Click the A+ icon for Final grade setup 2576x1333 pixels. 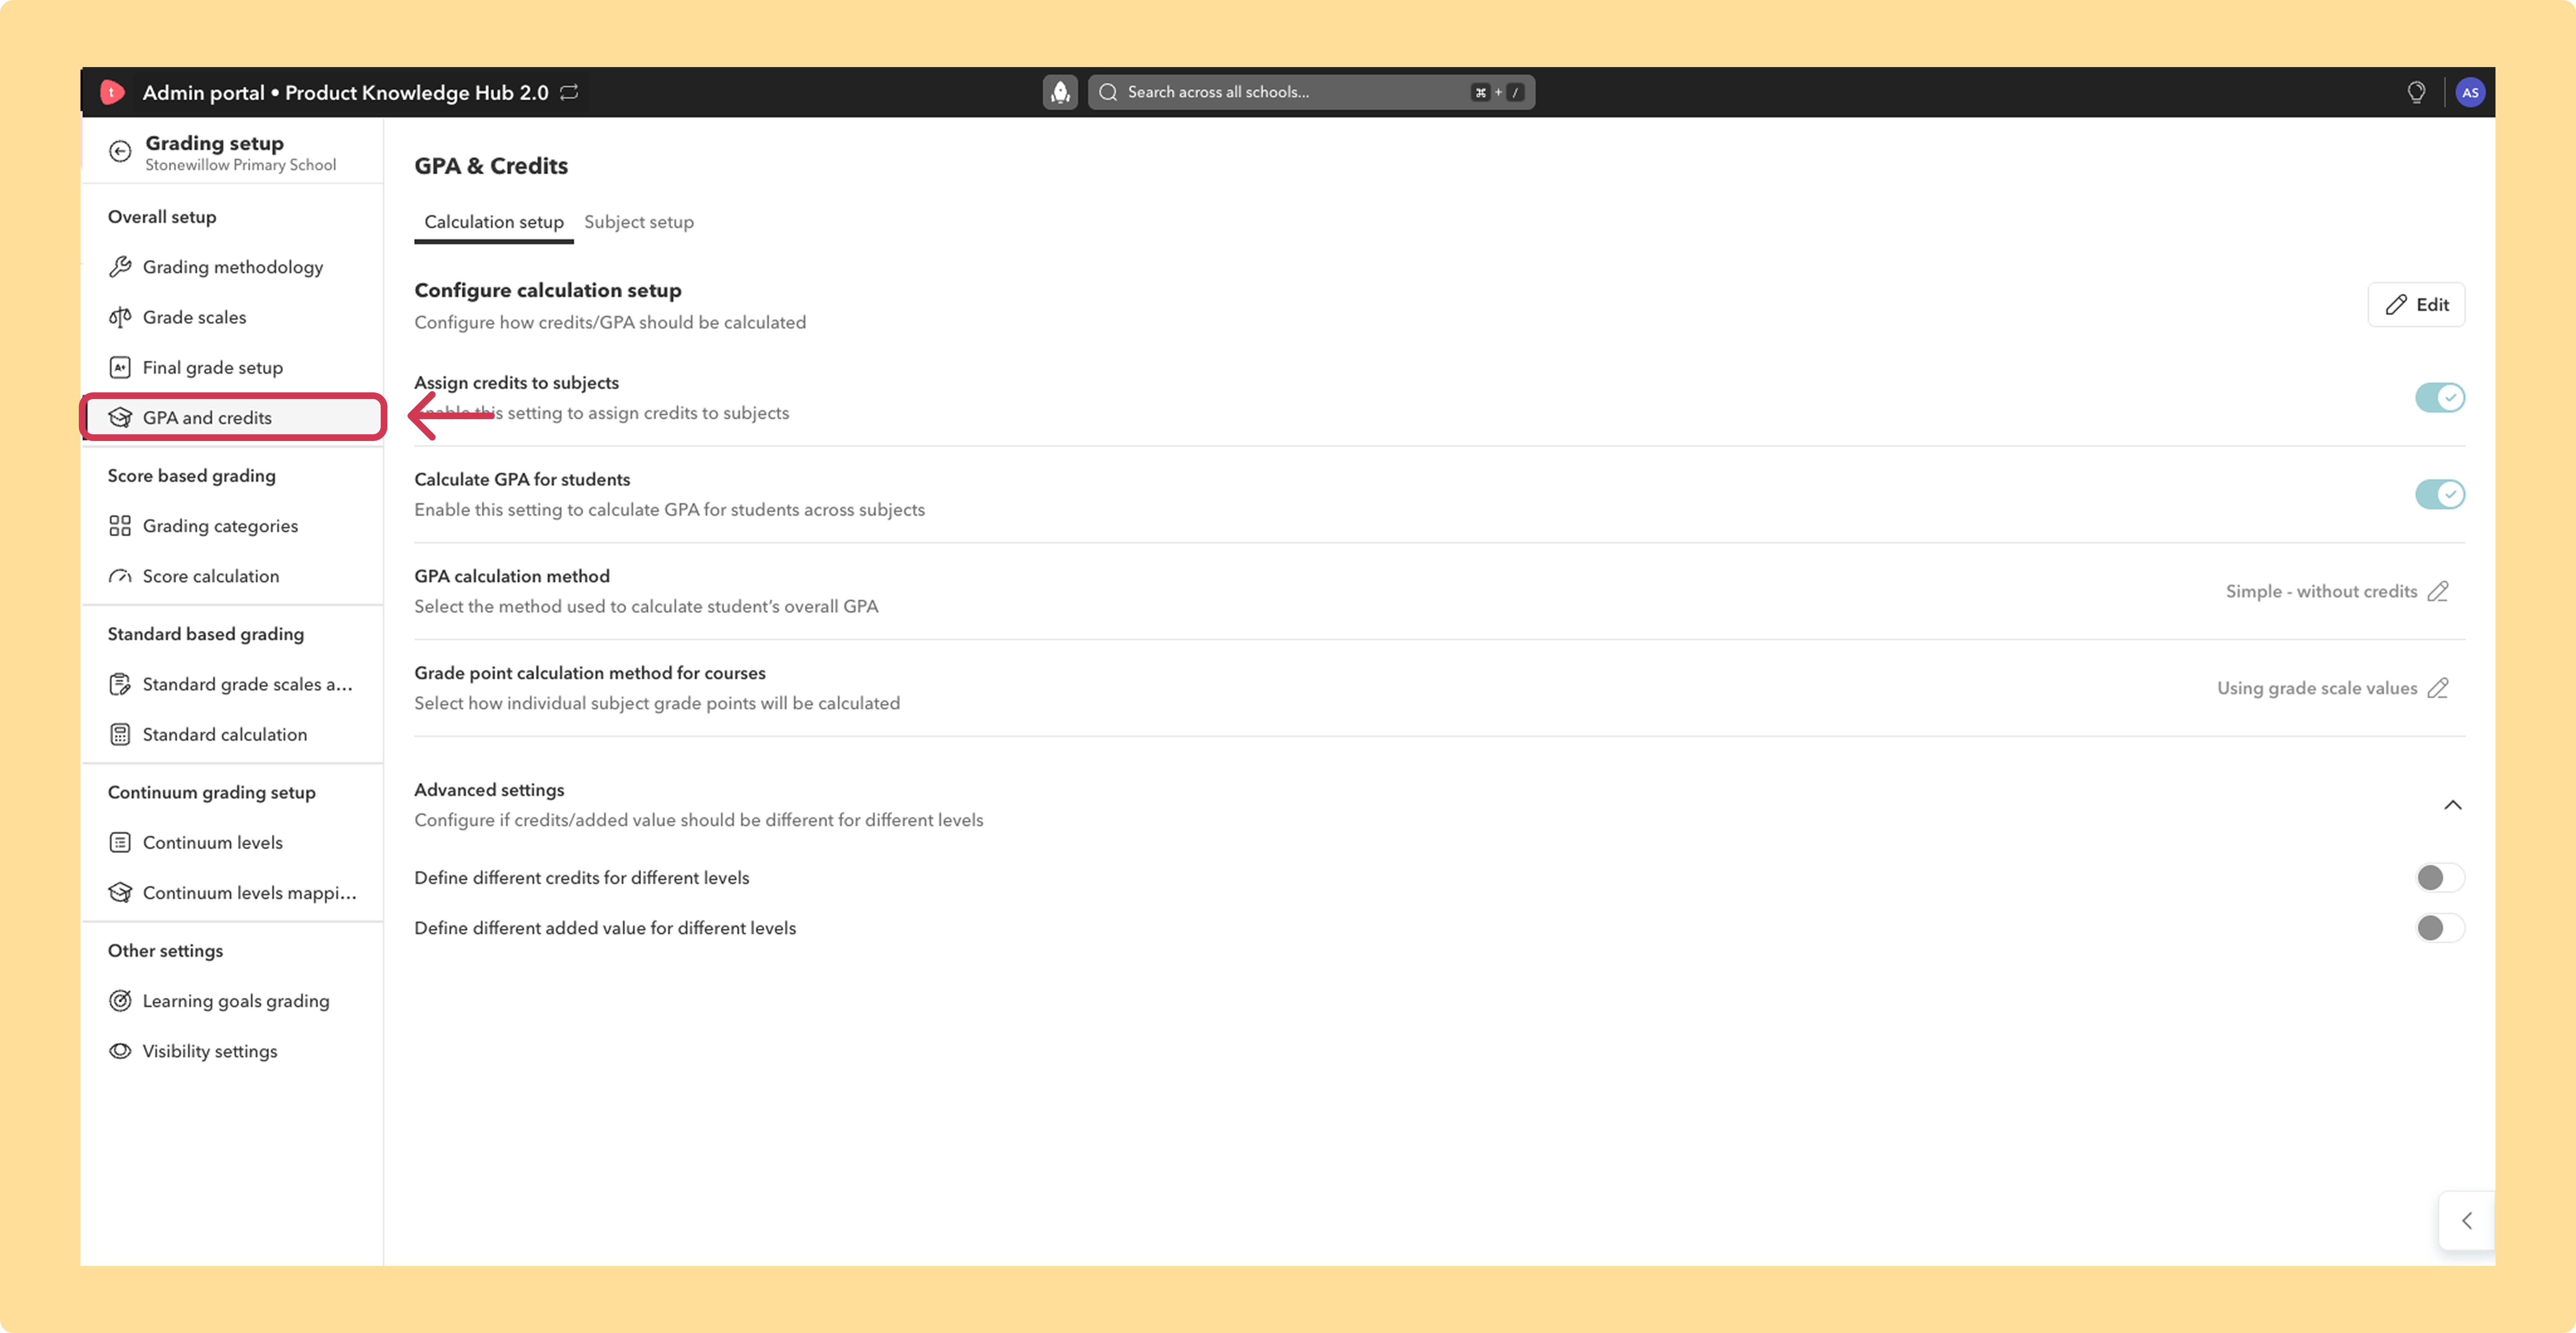tap(120, 367)
